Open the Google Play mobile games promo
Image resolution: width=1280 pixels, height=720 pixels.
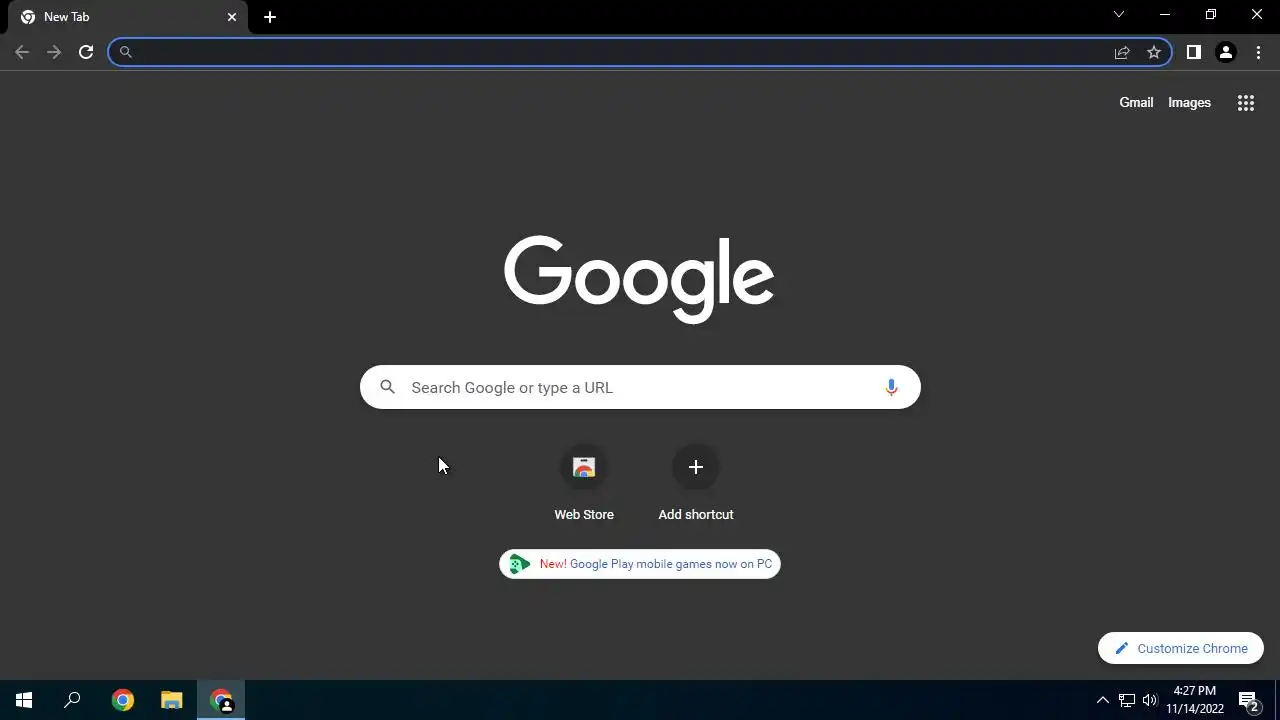(640, 564)
